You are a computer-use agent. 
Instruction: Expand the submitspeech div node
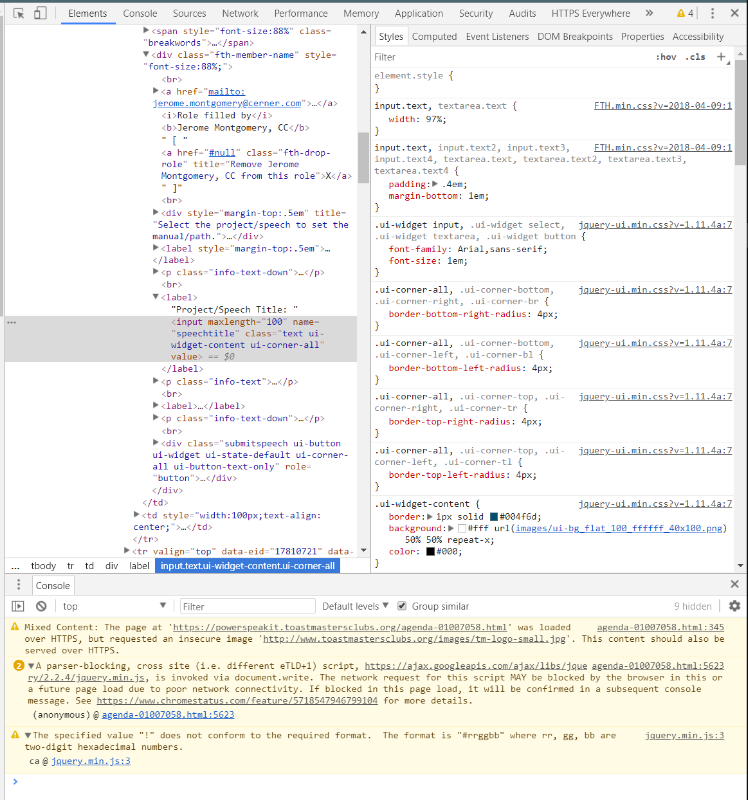click(156, 442)
